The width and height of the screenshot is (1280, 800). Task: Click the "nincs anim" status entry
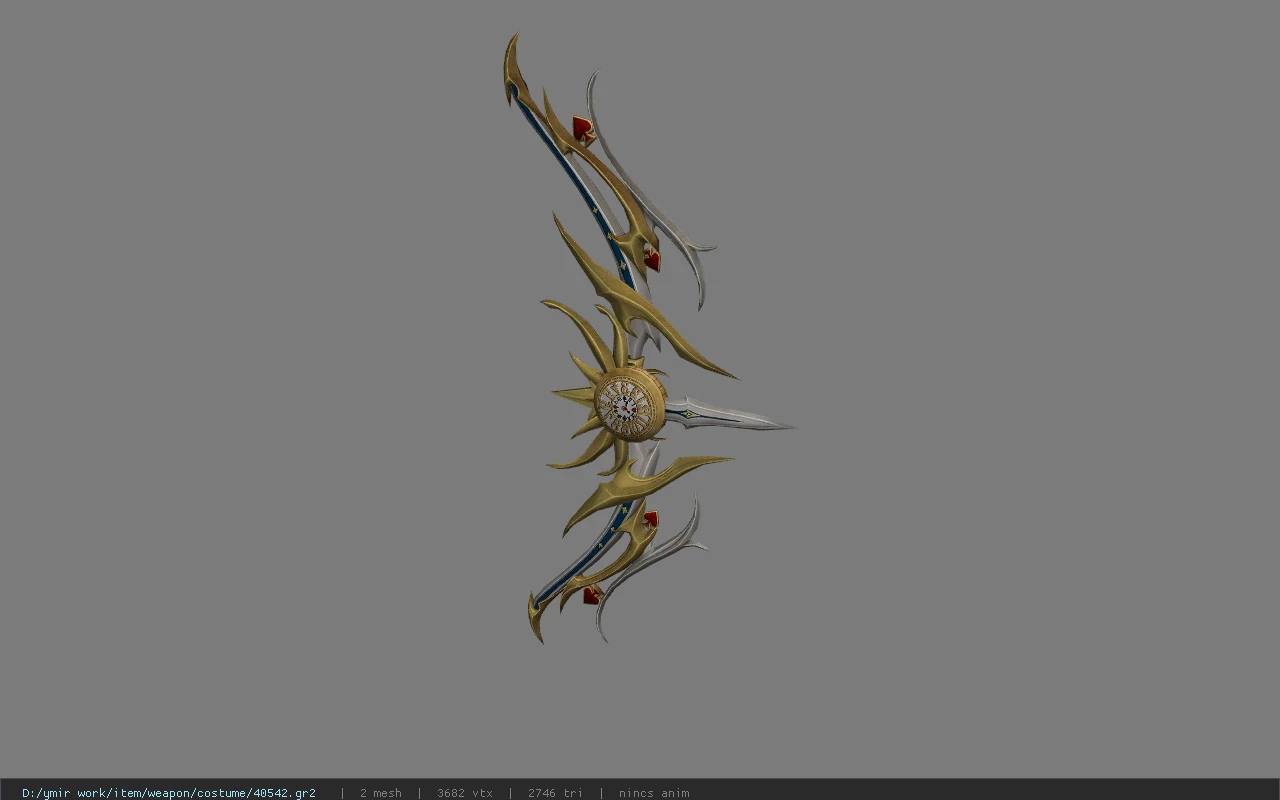[x=654, y=793]
